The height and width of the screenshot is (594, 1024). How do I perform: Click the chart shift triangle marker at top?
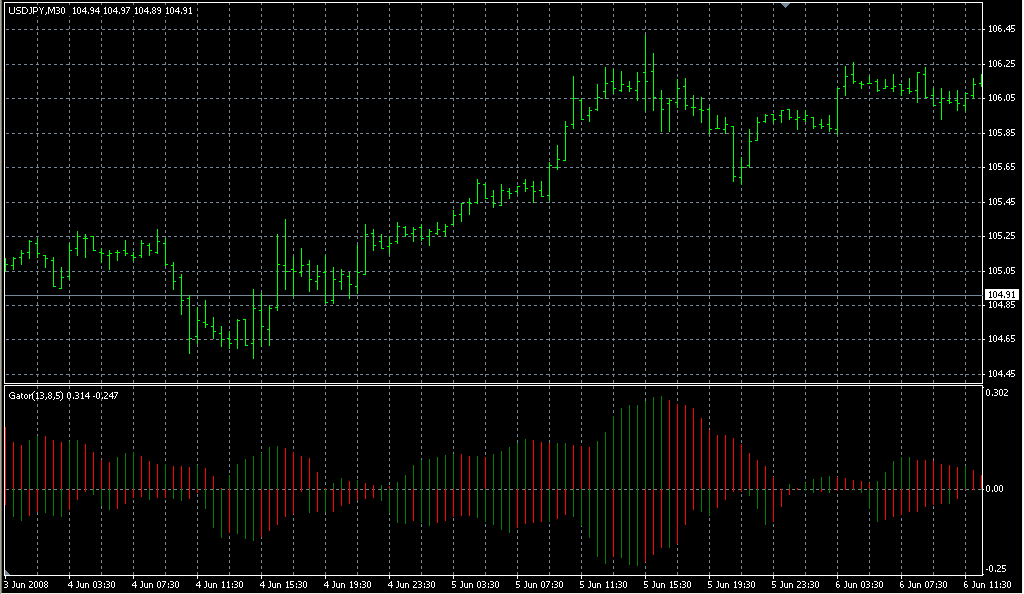786,5
